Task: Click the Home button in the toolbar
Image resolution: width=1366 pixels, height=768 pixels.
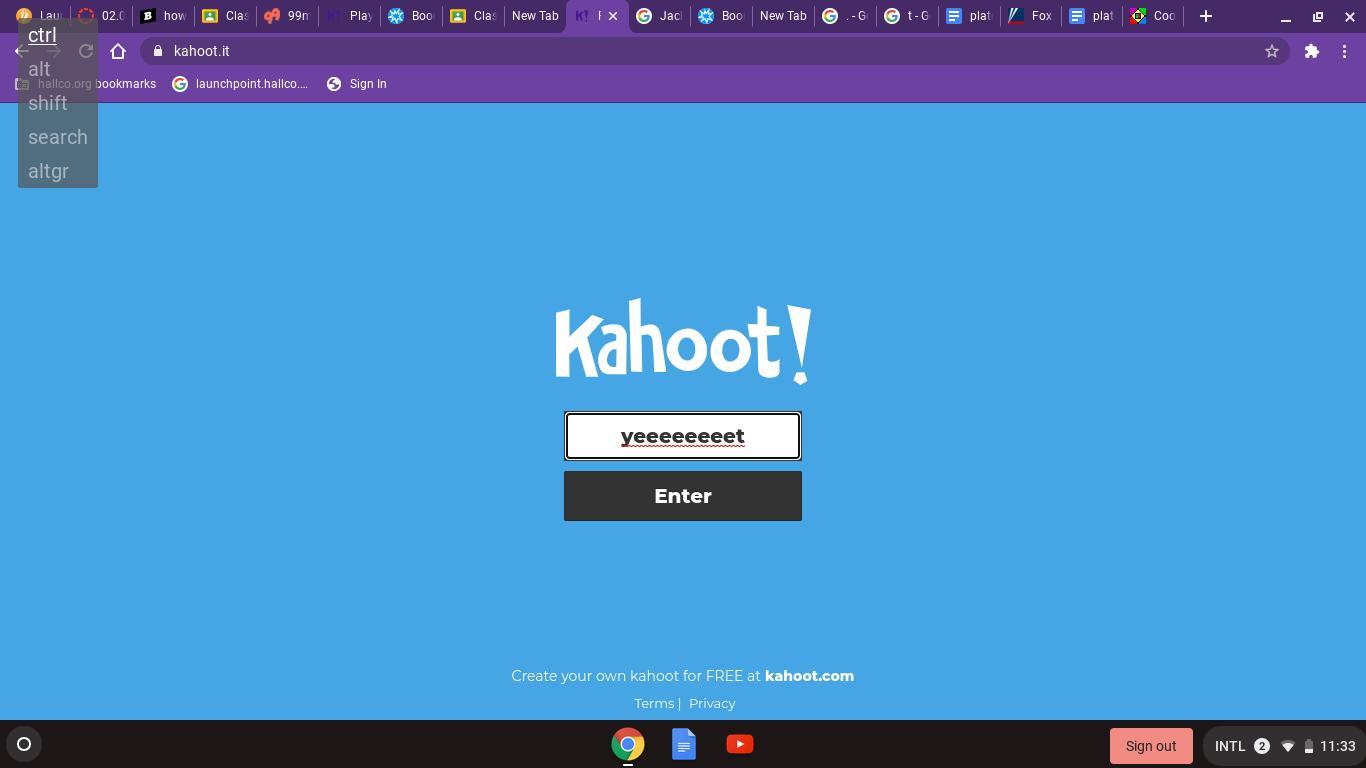Action: click(x=118, y=51)
